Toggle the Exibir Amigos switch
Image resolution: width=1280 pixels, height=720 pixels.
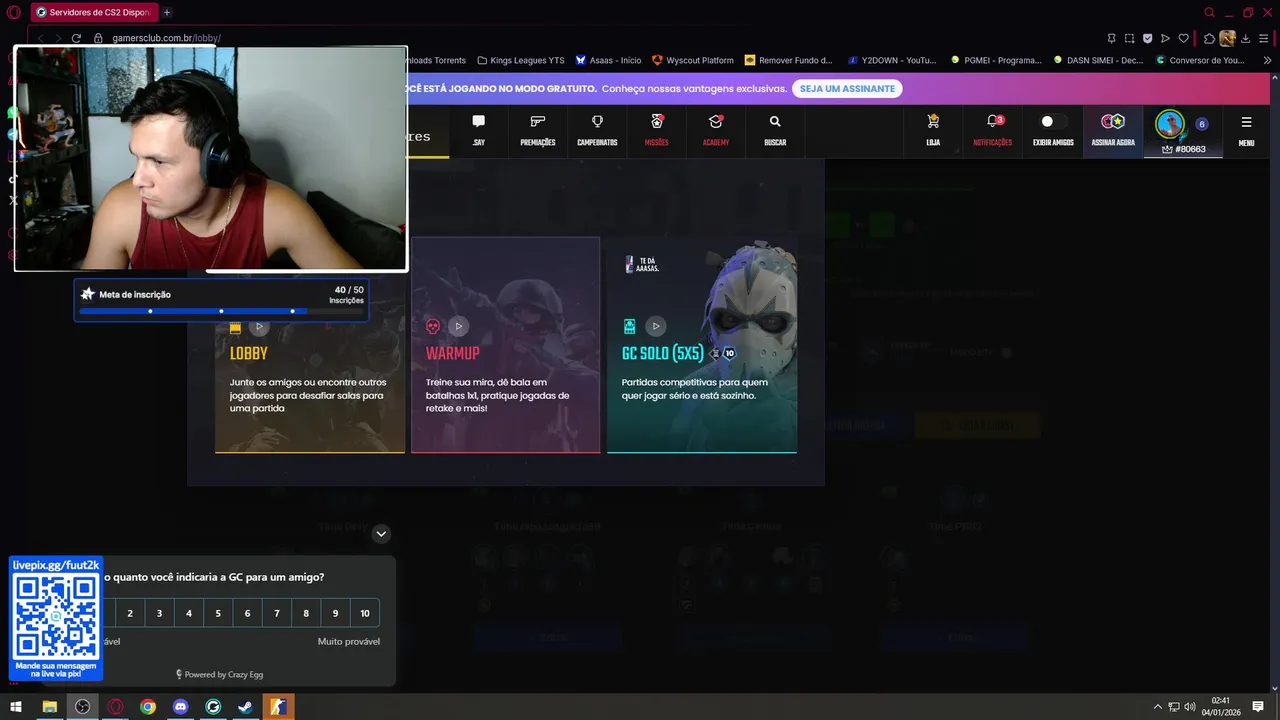point(1053,121)
